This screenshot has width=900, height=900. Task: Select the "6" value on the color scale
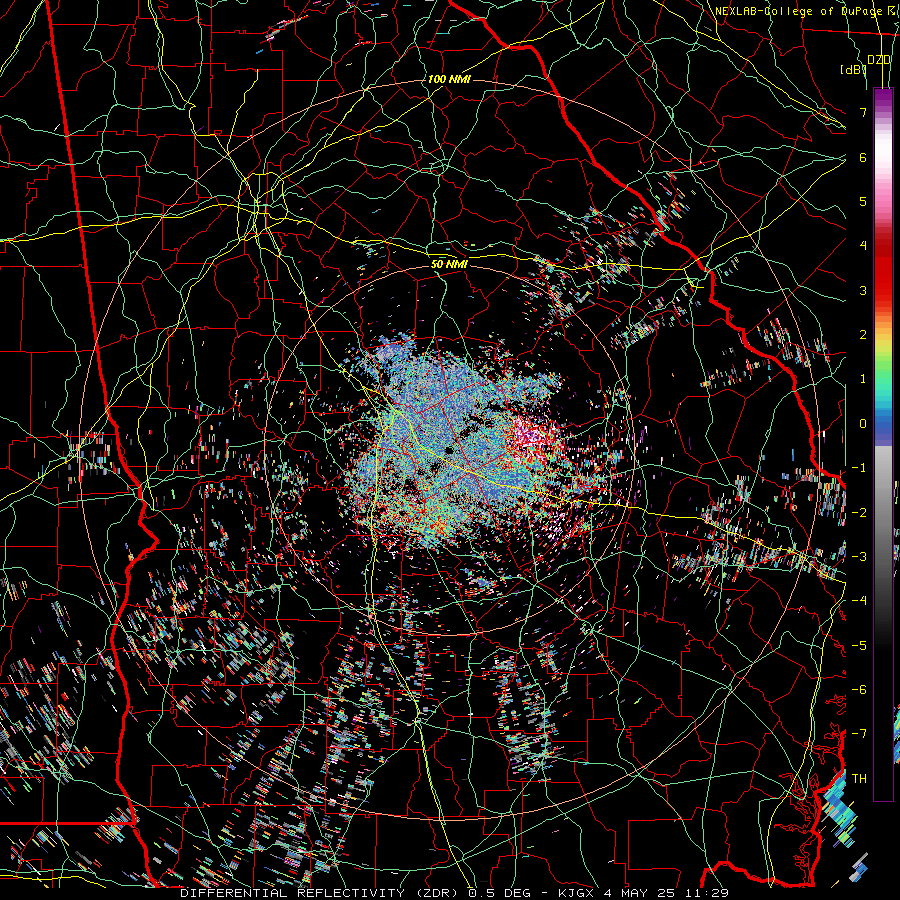pyautogui.click(x=863, y=157)
